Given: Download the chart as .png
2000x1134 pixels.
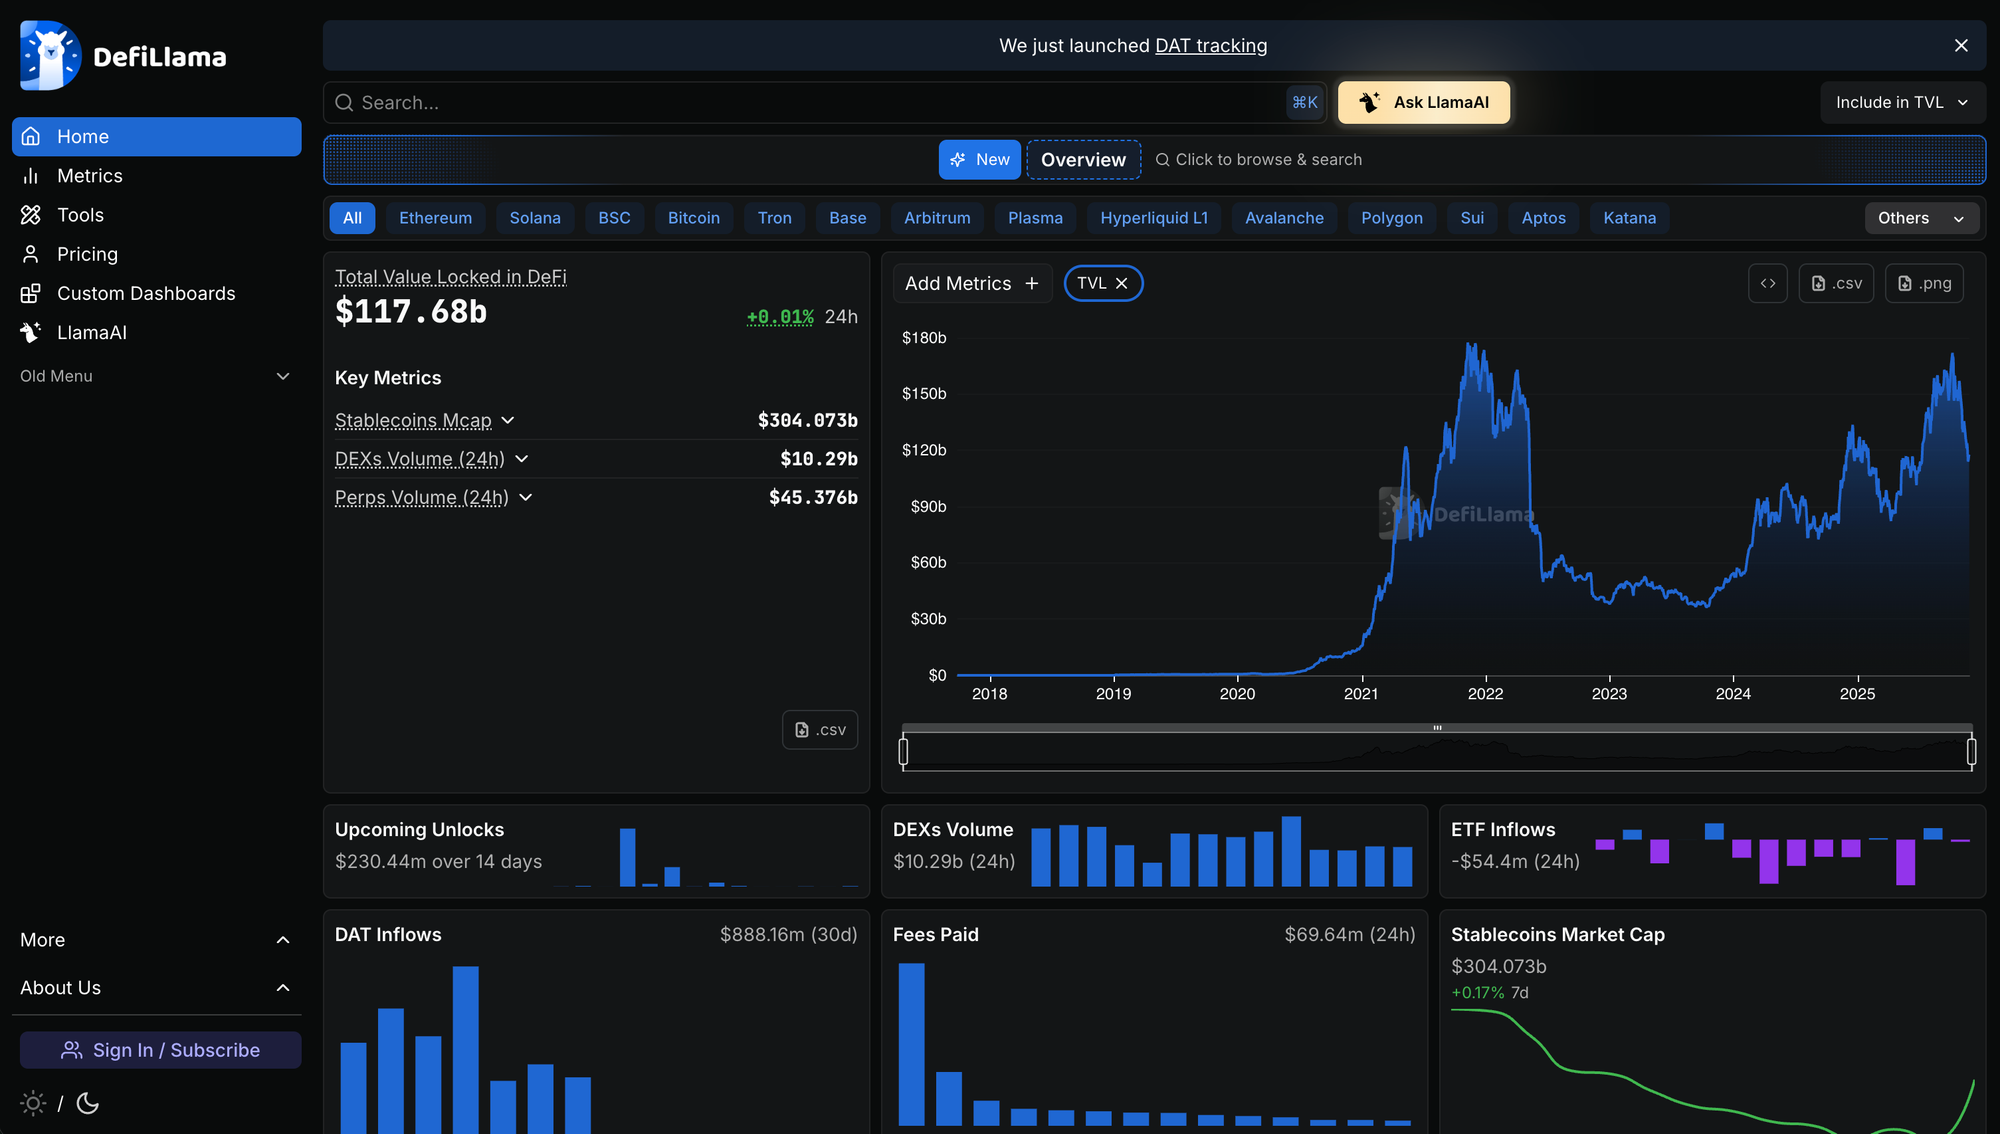Looking at the screenshot, I should (x=1924, y=283).
